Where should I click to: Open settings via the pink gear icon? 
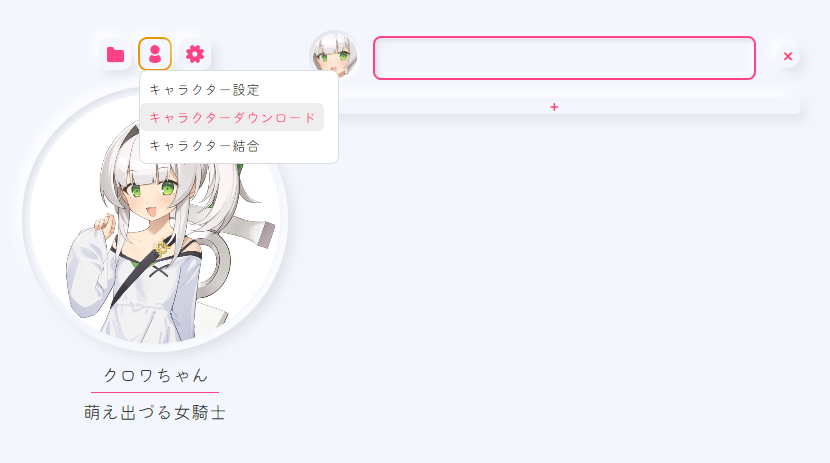pyautogui.click(x=195, y=54)
